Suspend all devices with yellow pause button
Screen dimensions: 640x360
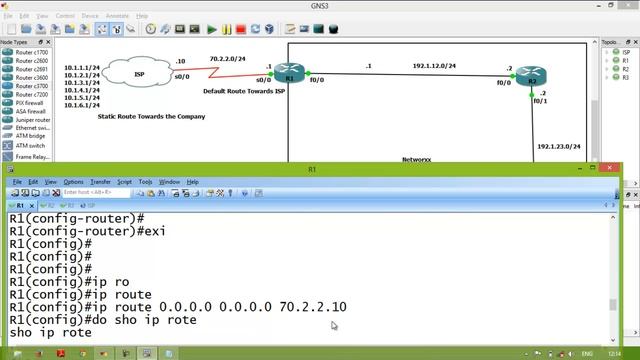tap(227, 29)
